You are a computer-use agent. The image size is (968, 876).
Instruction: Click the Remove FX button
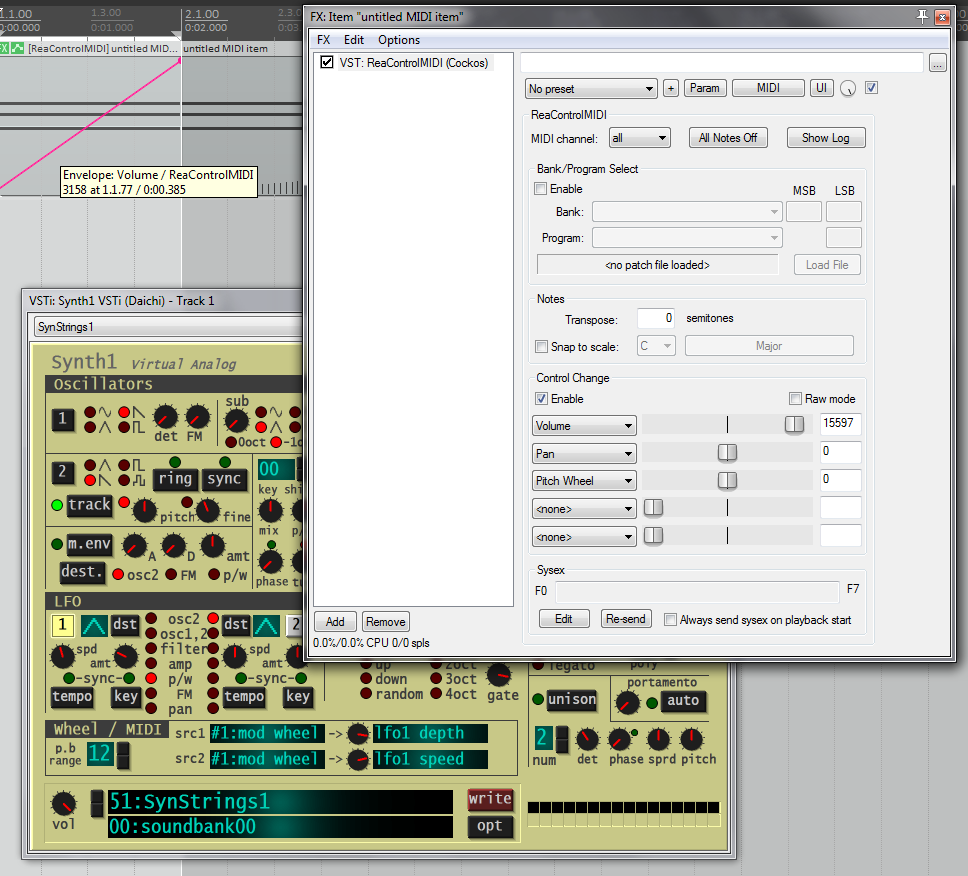point(385,622)
